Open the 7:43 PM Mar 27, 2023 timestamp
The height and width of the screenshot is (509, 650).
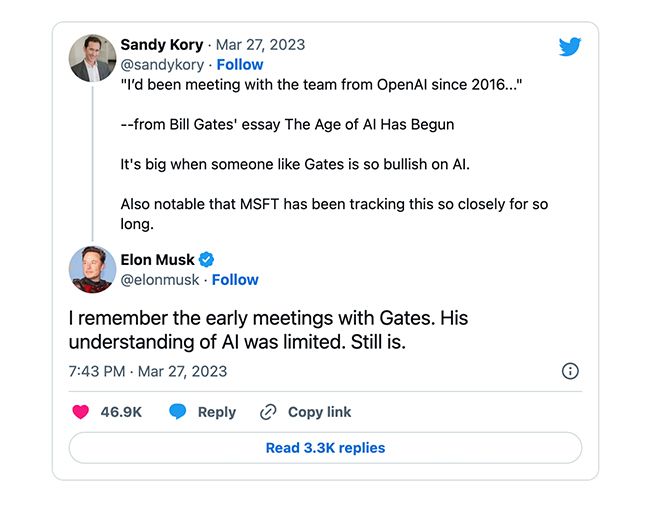click(x=148, y=371)
